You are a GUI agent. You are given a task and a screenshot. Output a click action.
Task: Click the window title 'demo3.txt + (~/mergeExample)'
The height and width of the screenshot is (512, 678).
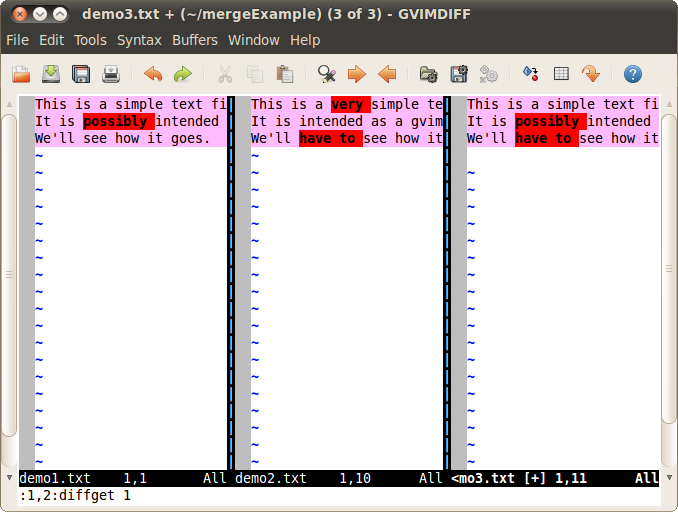click(202, 14)
